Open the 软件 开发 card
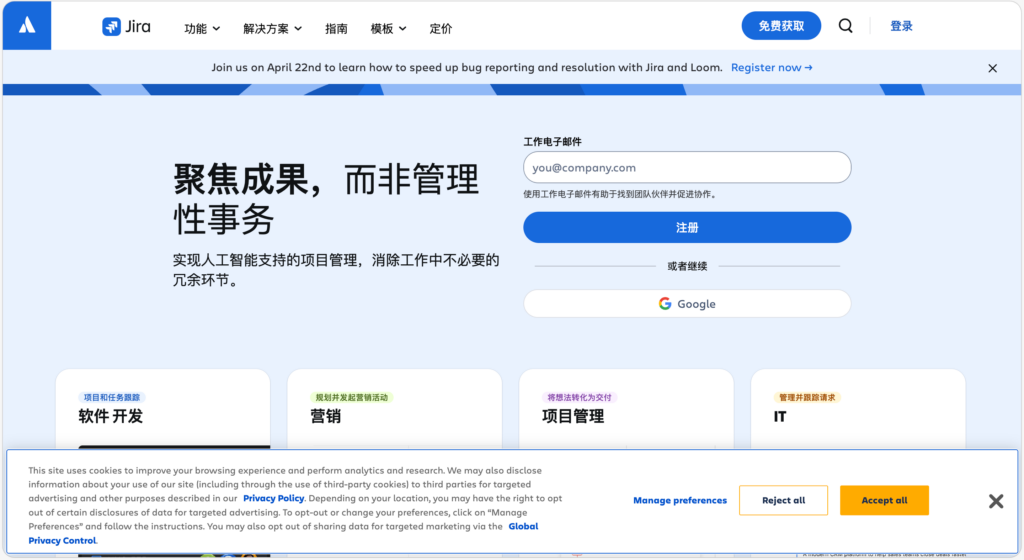This screenshot has height=560, width=1024. [163, 409]
